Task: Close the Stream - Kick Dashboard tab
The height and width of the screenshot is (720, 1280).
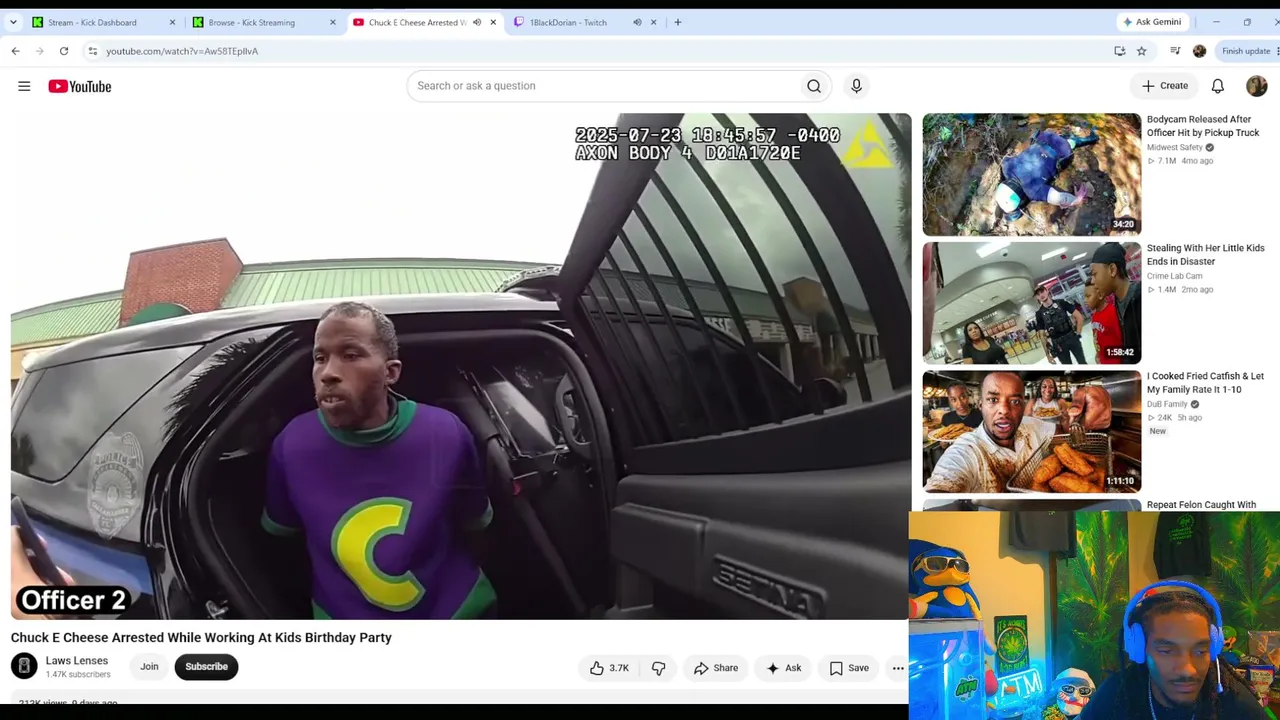Action: [x=172, y=22]
